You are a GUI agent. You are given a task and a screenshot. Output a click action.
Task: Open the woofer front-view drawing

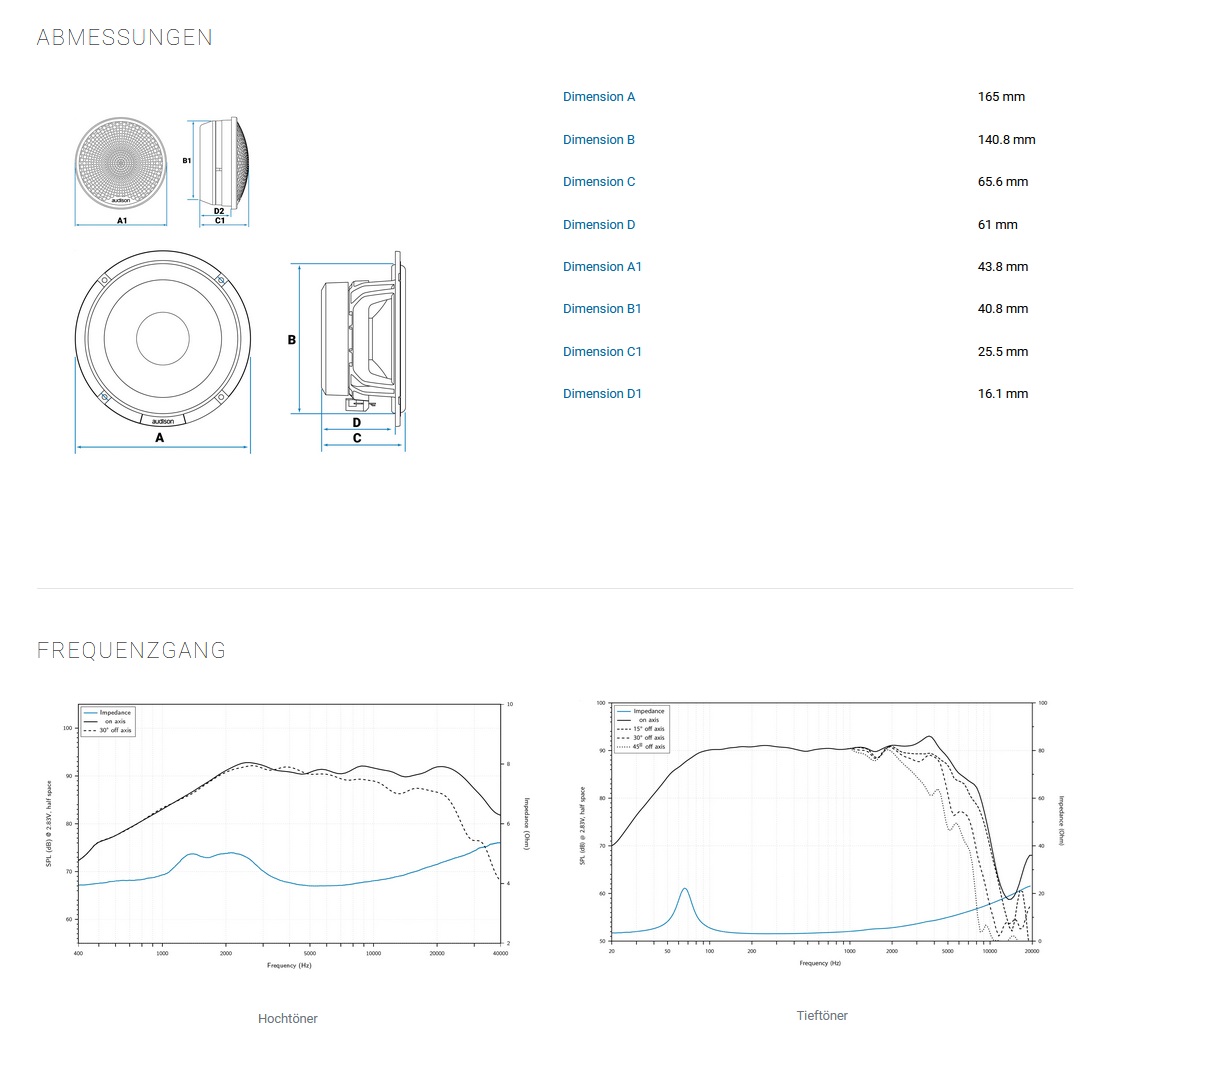click(162, 338)
